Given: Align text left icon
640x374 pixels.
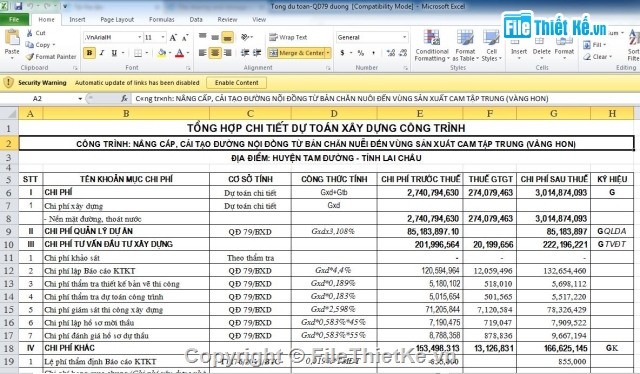Looking at the screenshot, I should pyautogui.click(x=202, y=53).
